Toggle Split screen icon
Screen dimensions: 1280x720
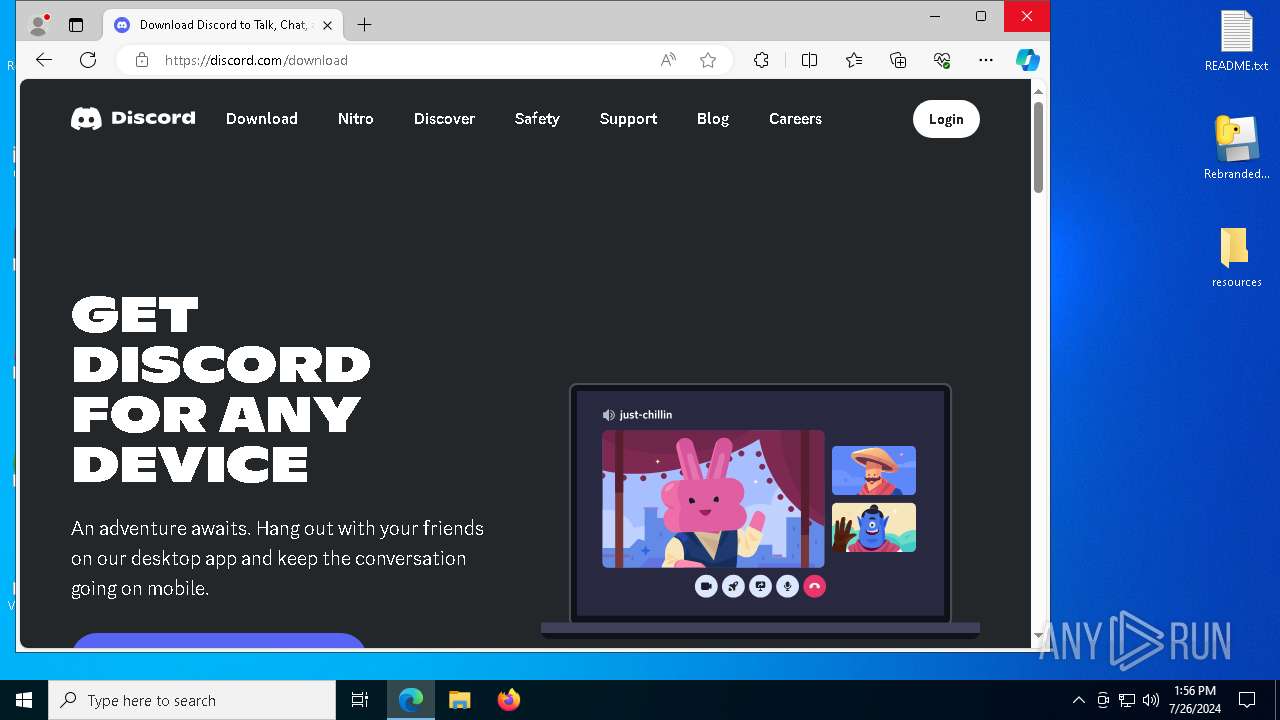(x=810, y=60)
